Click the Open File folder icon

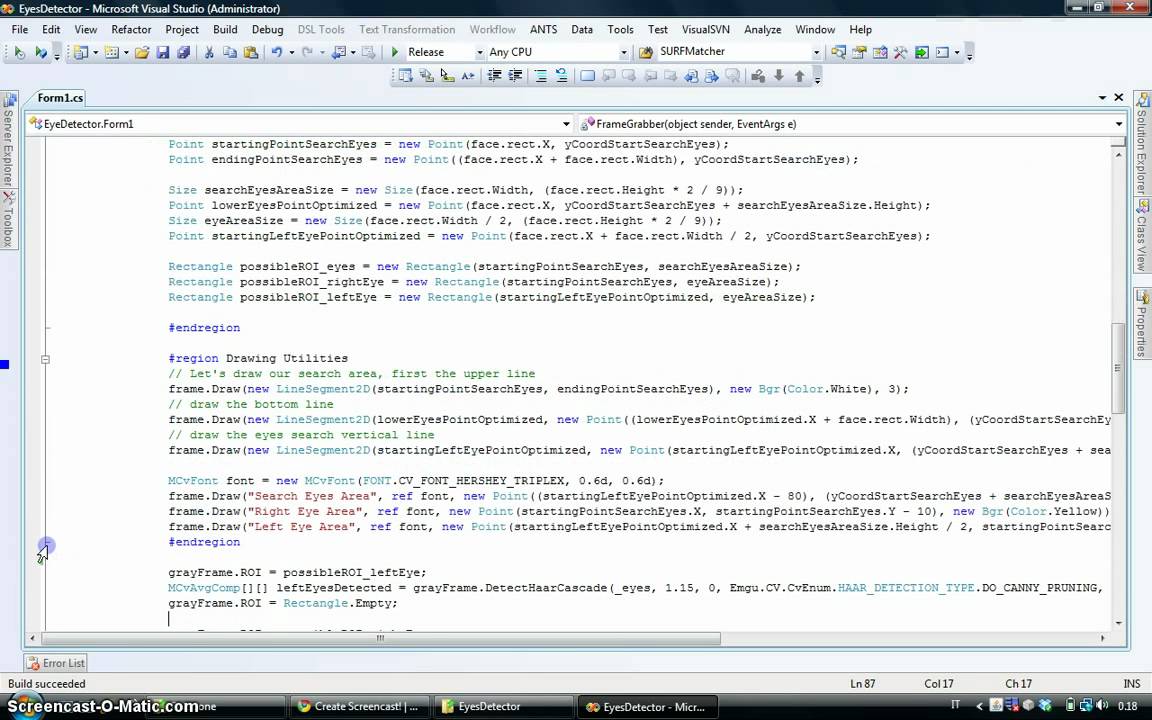[x=142, y=52]
